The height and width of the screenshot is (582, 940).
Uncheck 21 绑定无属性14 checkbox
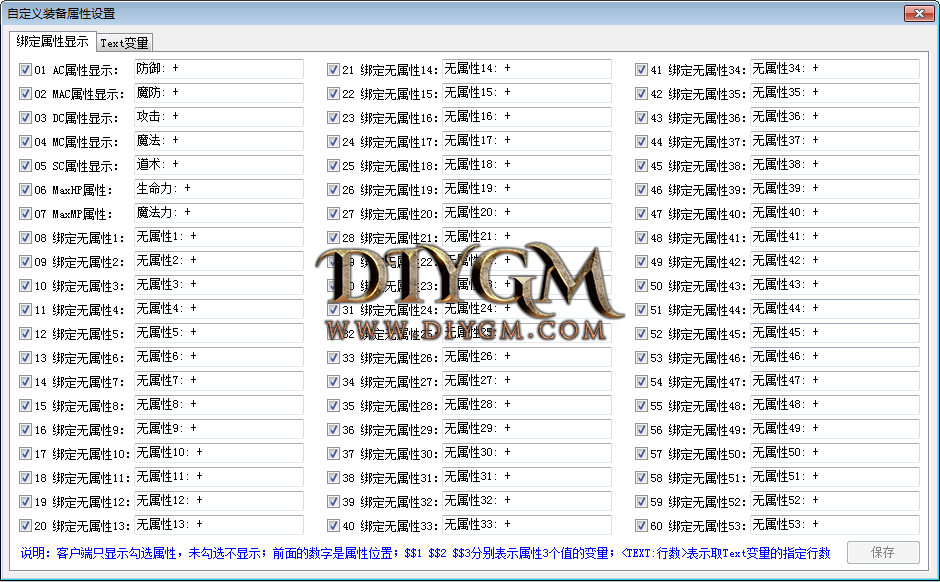(x=333, y=70)
